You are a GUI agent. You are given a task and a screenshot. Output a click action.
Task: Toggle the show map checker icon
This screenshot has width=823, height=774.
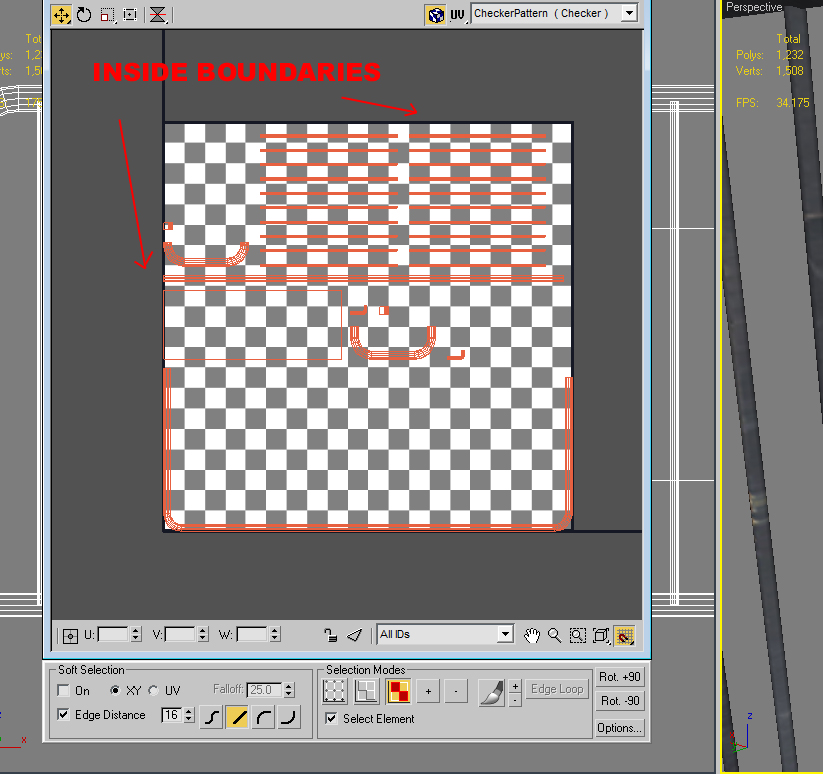[435, 14]
